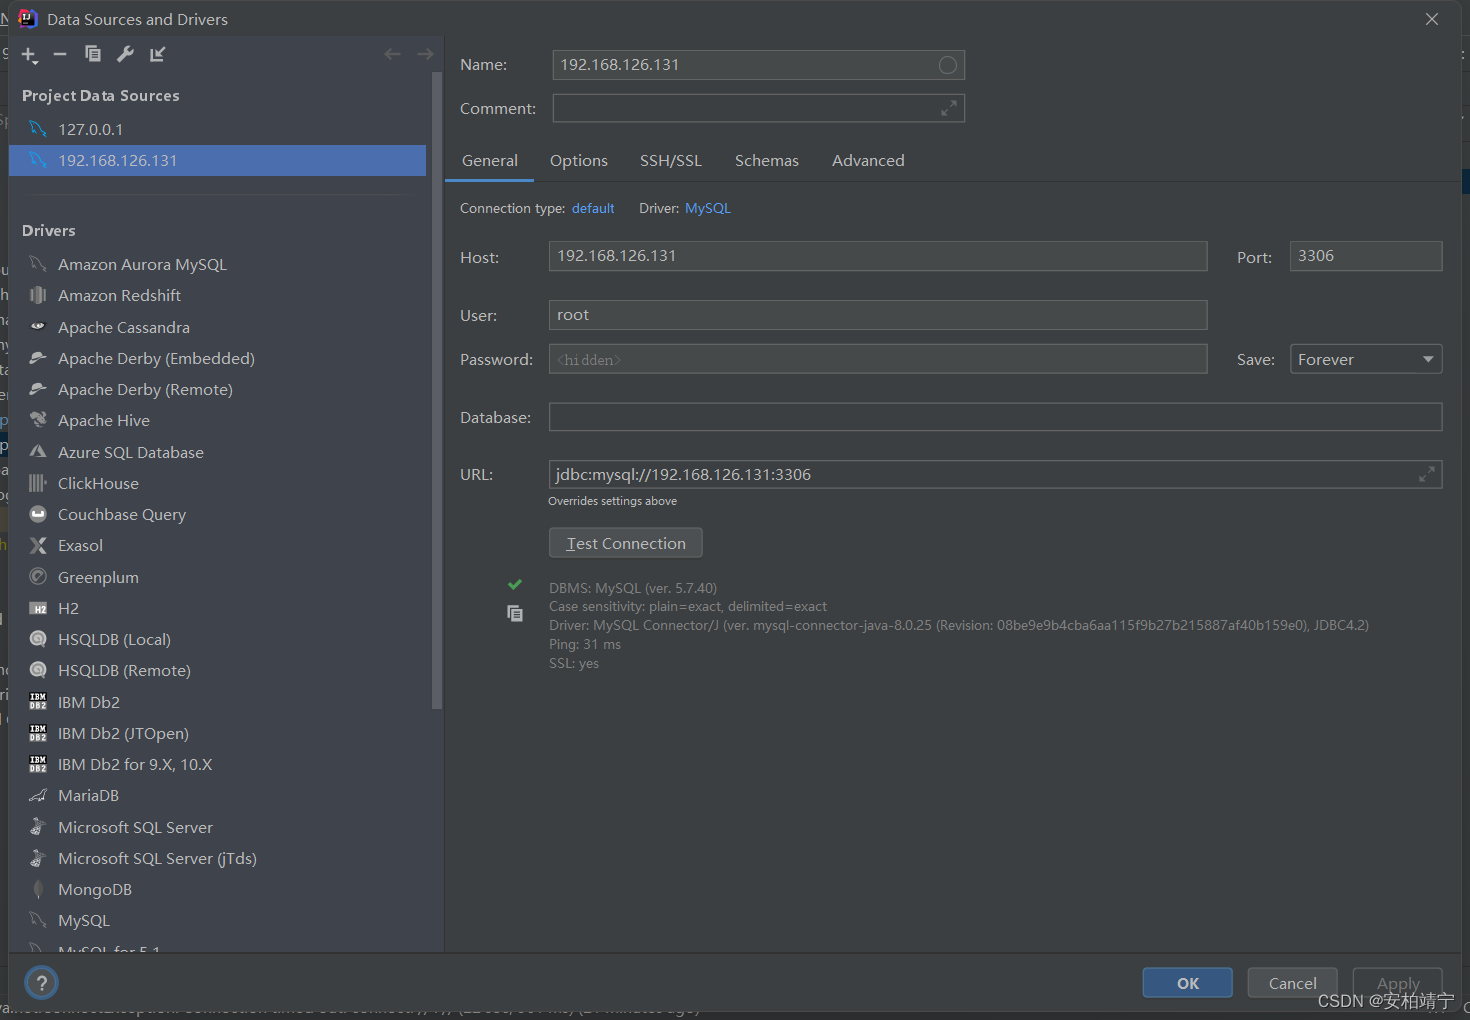Open the Advanced tab
1470x1020 pixels.
[x=868, y=160]
